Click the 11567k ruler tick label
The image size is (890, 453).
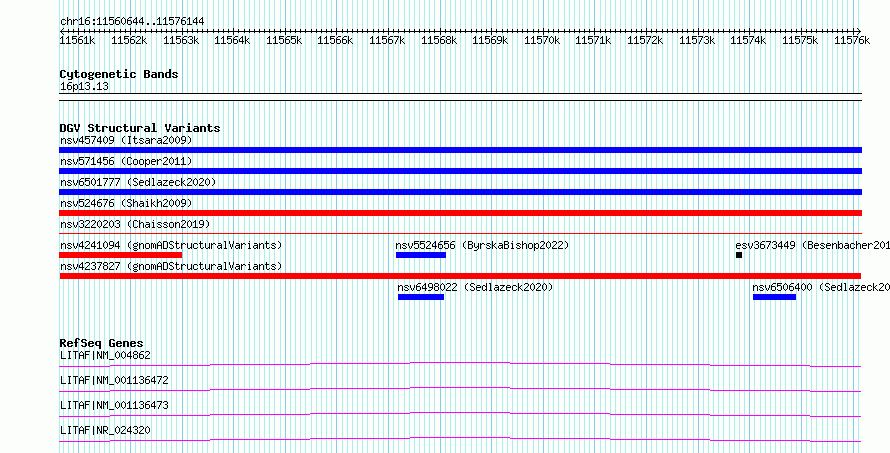click(387, 40)
